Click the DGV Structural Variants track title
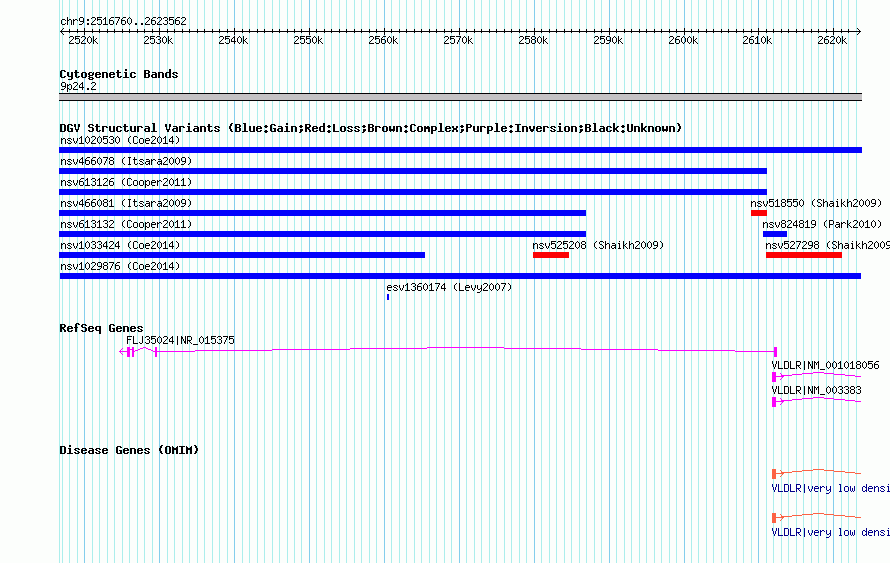This screenshot has width=890, height=563. click(371, 128)
